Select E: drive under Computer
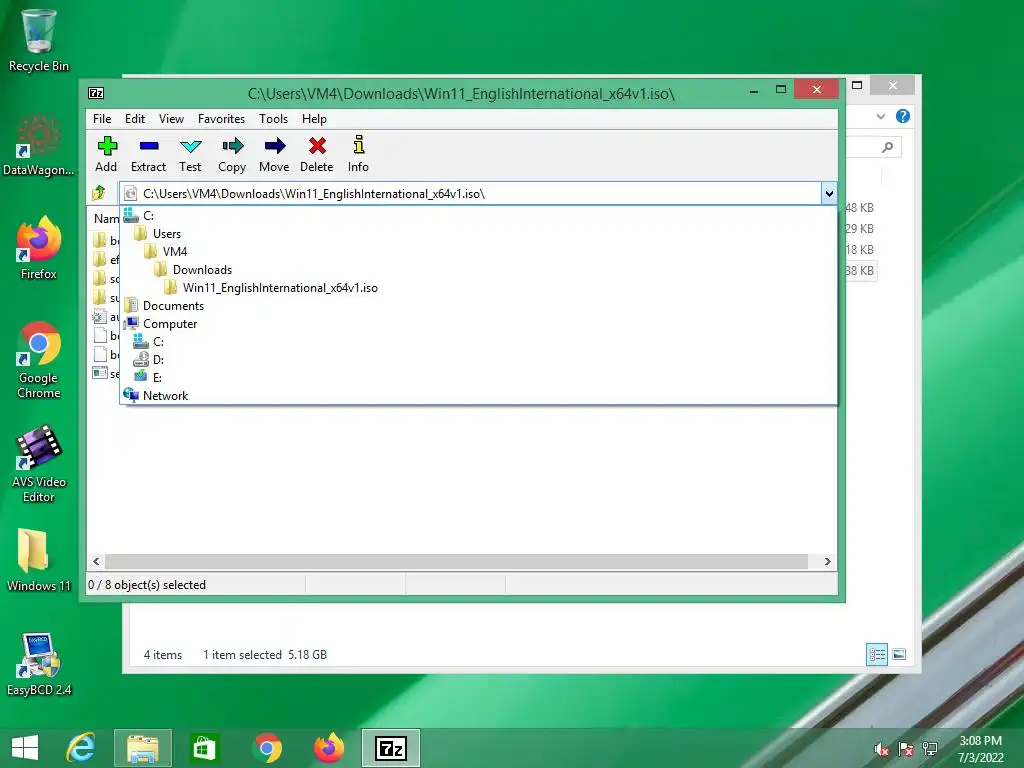The image size is (1024, 768). click(479, 377)
